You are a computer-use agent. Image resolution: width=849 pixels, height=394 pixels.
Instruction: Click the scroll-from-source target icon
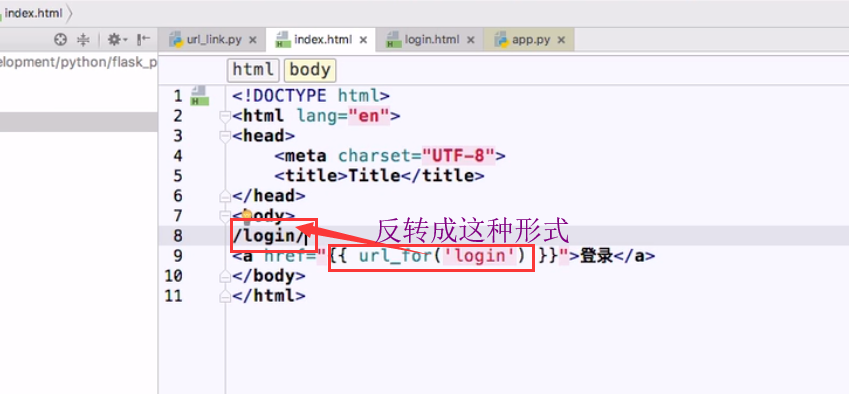click(60, 40)
